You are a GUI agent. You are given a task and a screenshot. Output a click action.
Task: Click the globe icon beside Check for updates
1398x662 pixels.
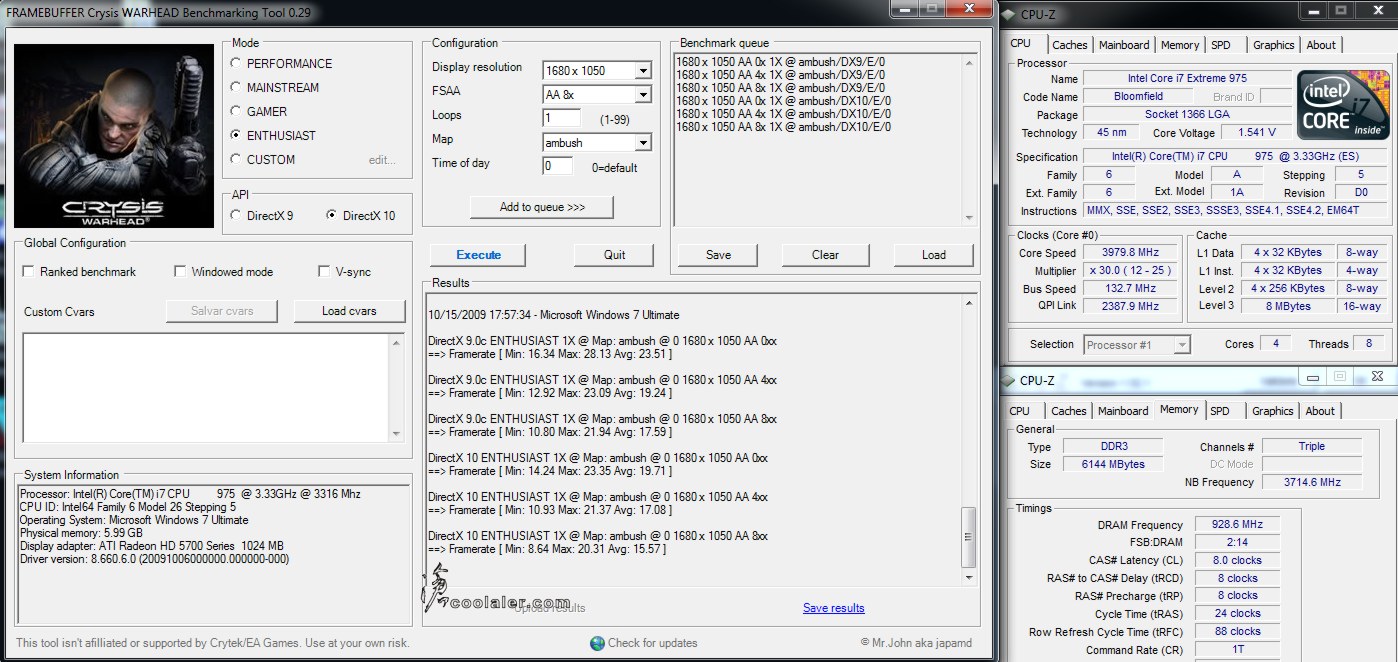tap(597, 643)
